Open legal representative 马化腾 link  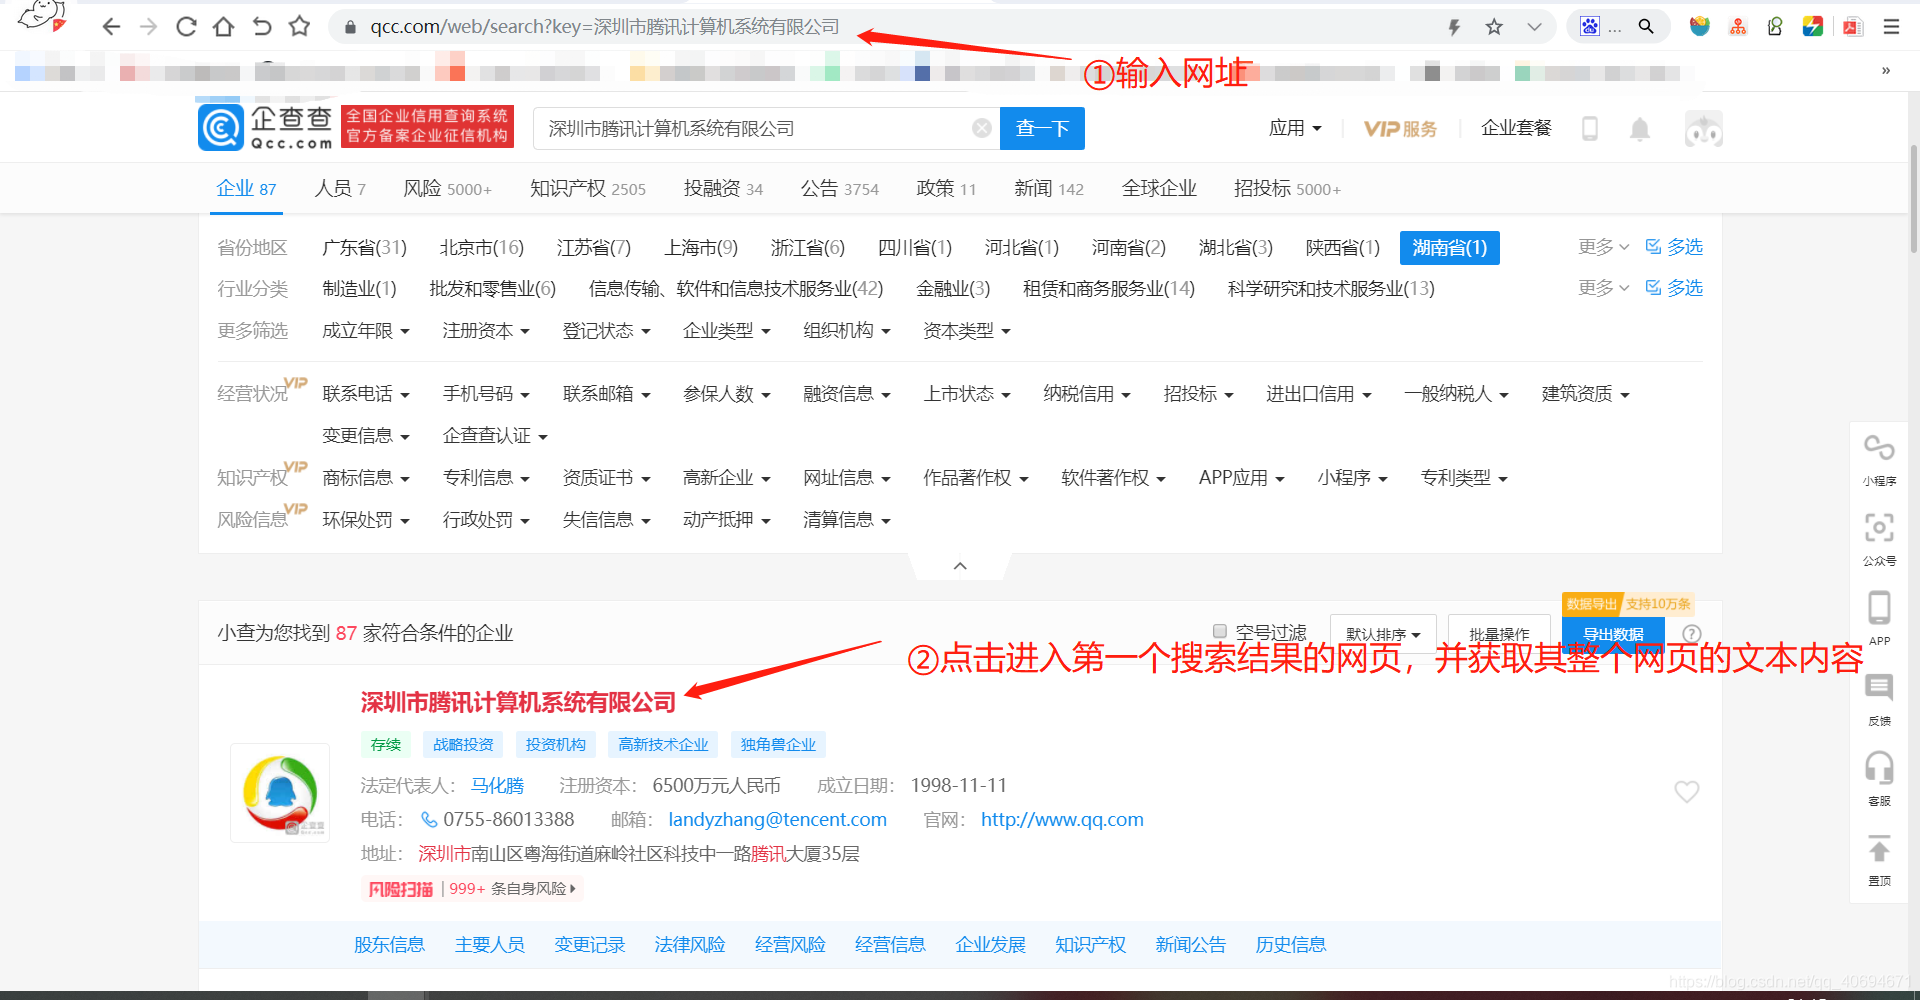point(497,785)
